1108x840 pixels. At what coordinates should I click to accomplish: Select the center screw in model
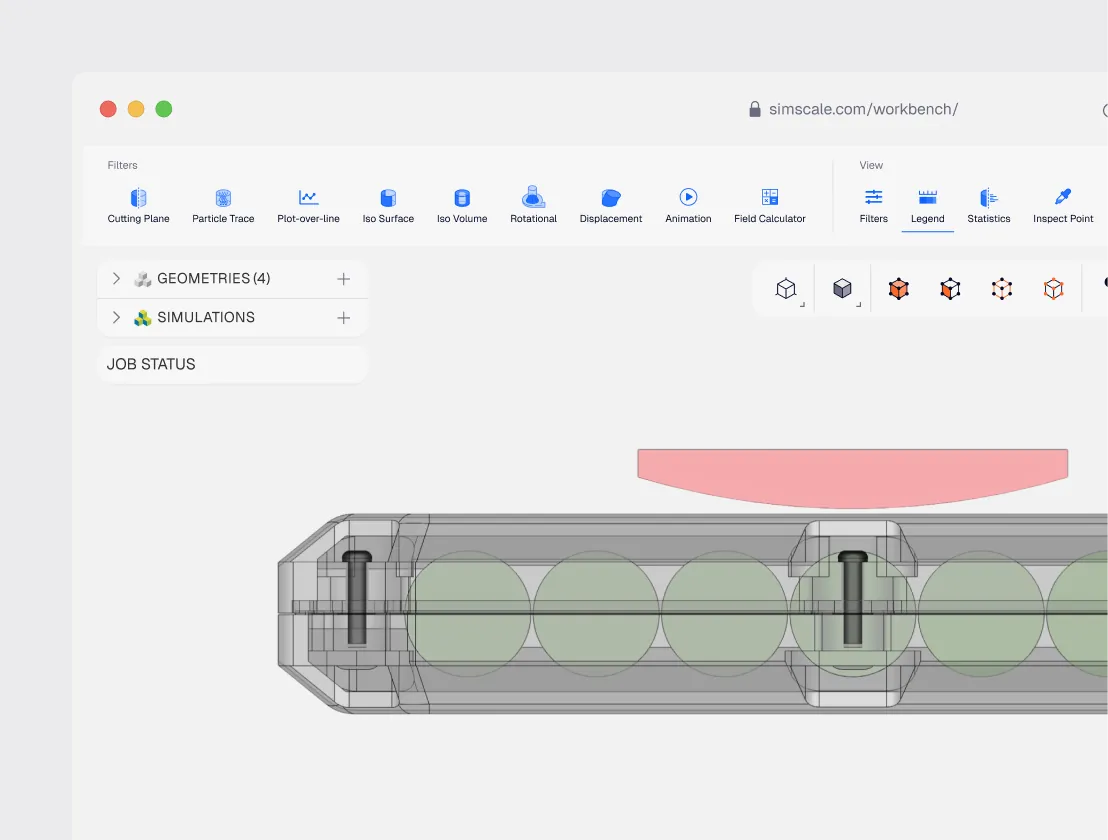tap(853, 598)
